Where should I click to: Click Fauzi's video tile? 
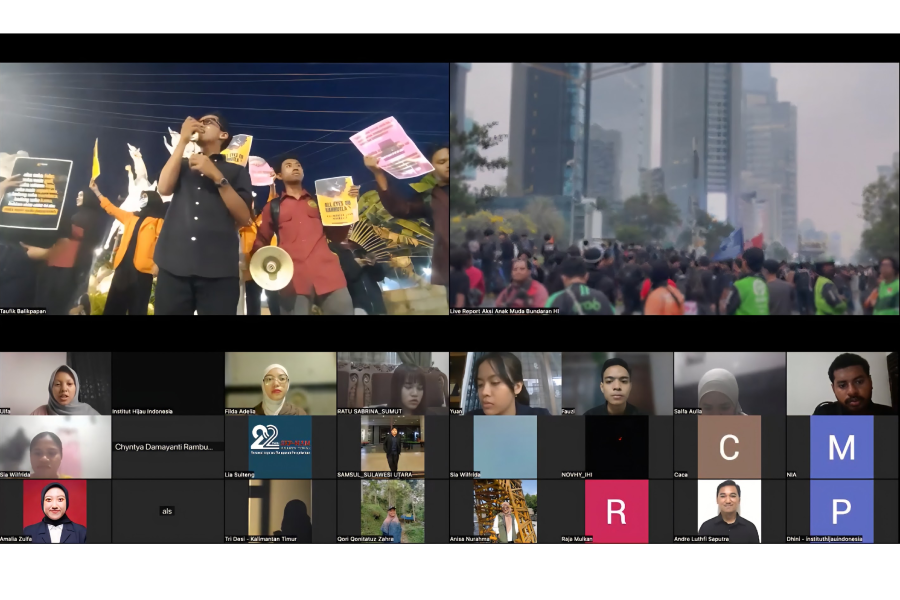pyautogui.click(x=617, y=384)
